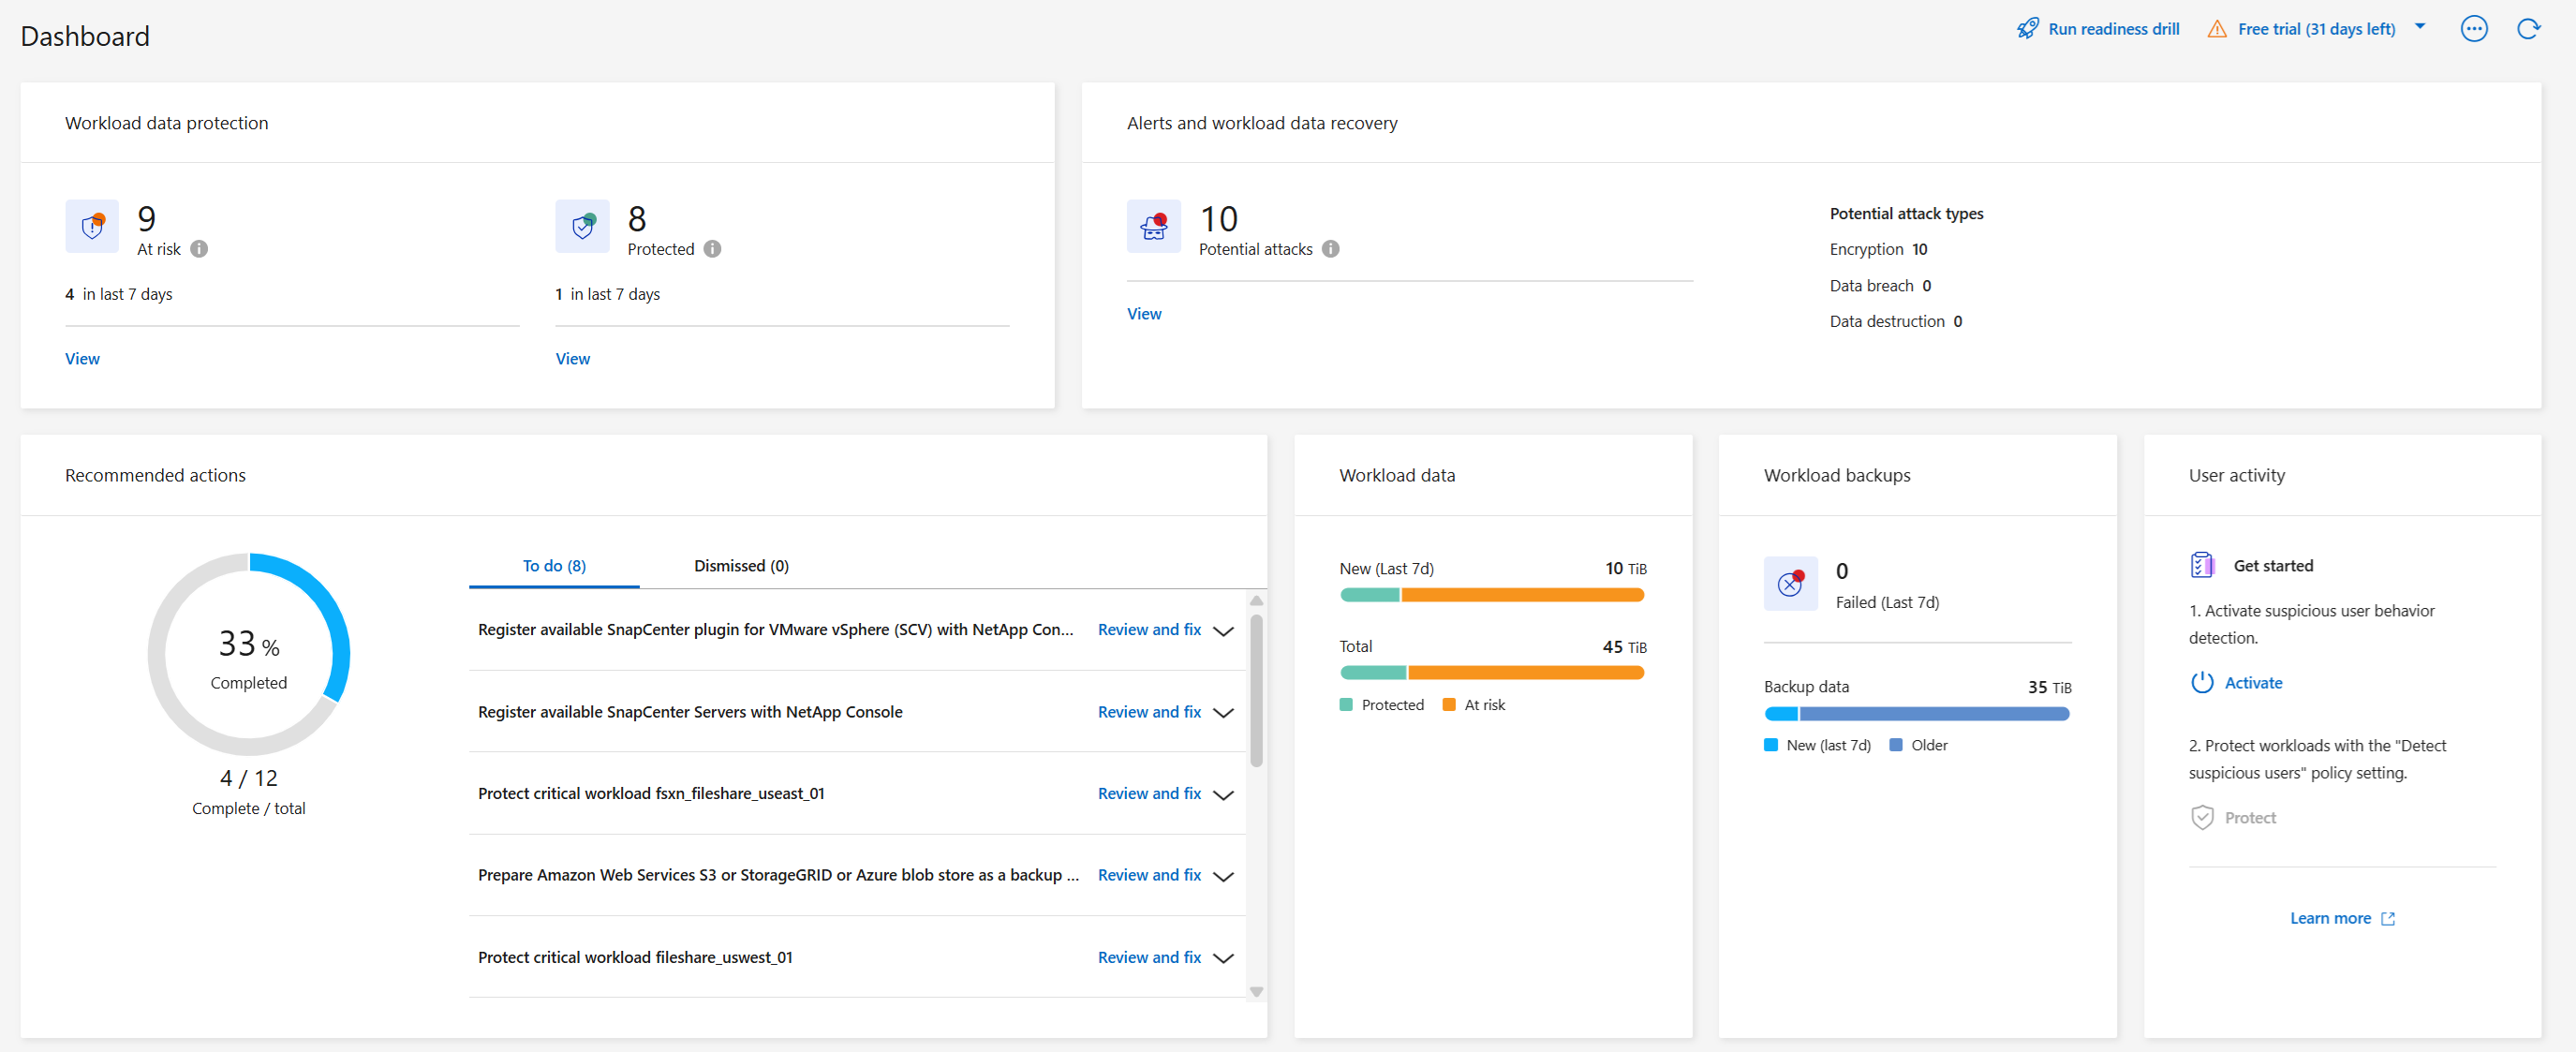Open the more options ellipsis menu

2473,29
